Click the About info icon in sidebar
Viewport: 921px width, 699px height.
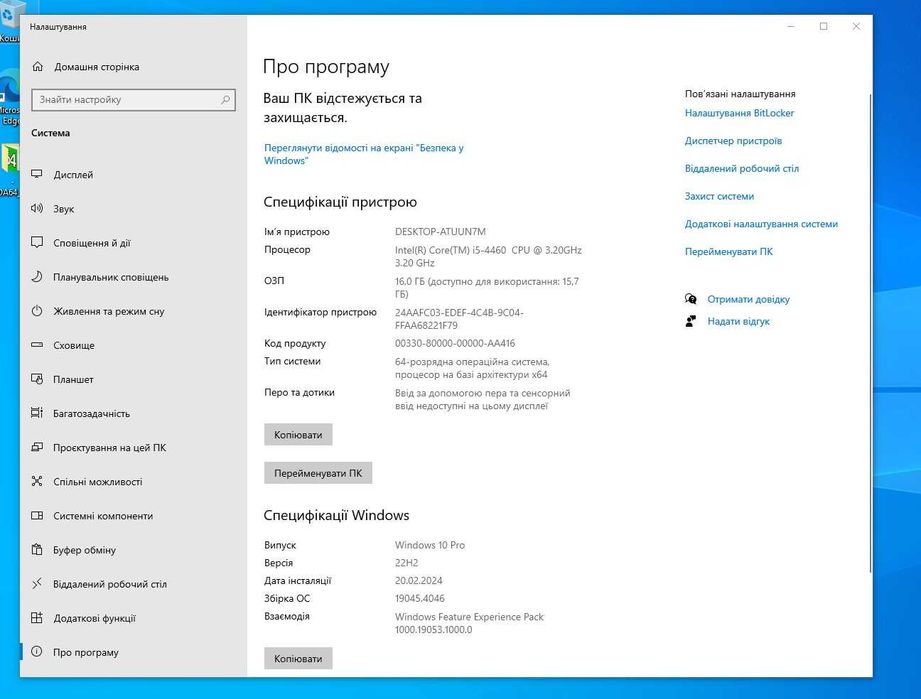pyautogui.click(x=37, y=651)
